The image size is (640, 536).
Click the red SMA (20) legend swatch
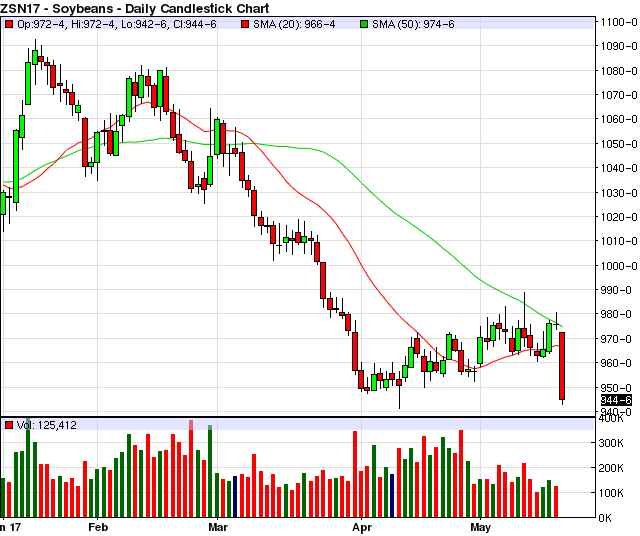(245, 24)
